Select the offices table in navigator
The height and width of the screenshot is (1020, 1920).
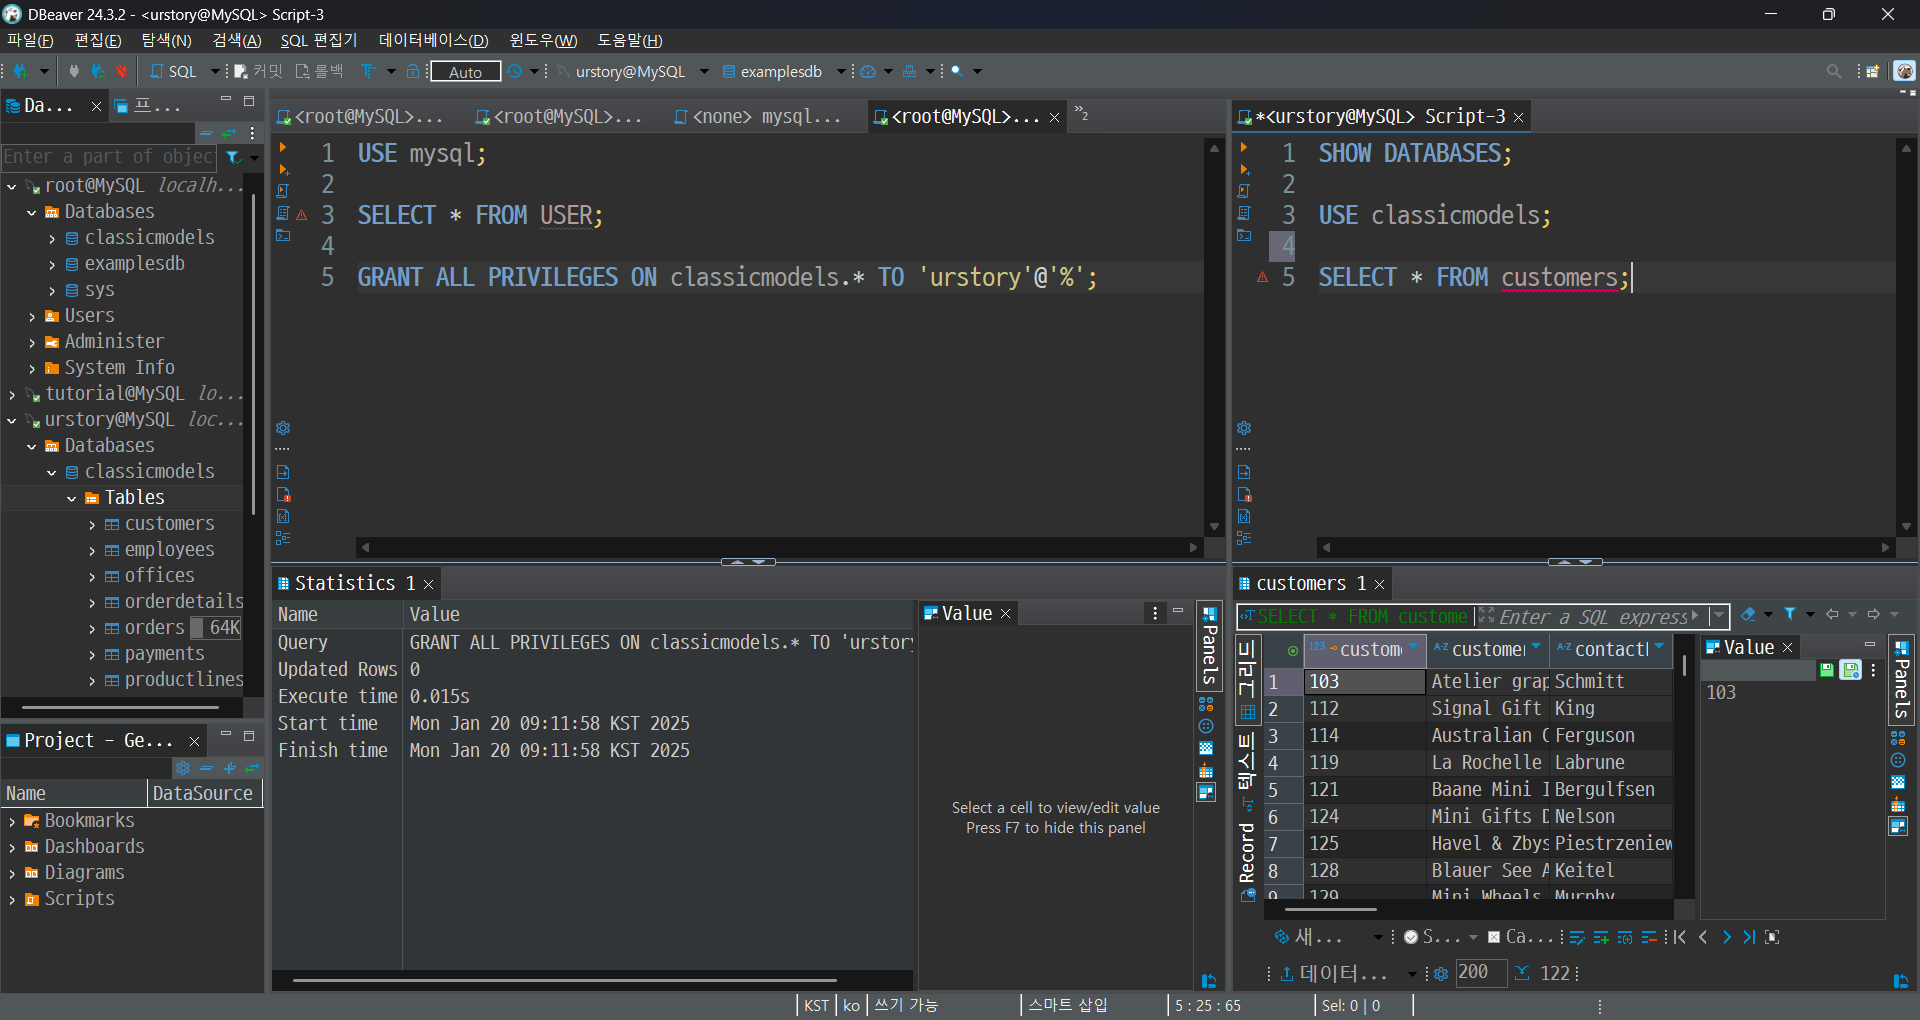159,576
